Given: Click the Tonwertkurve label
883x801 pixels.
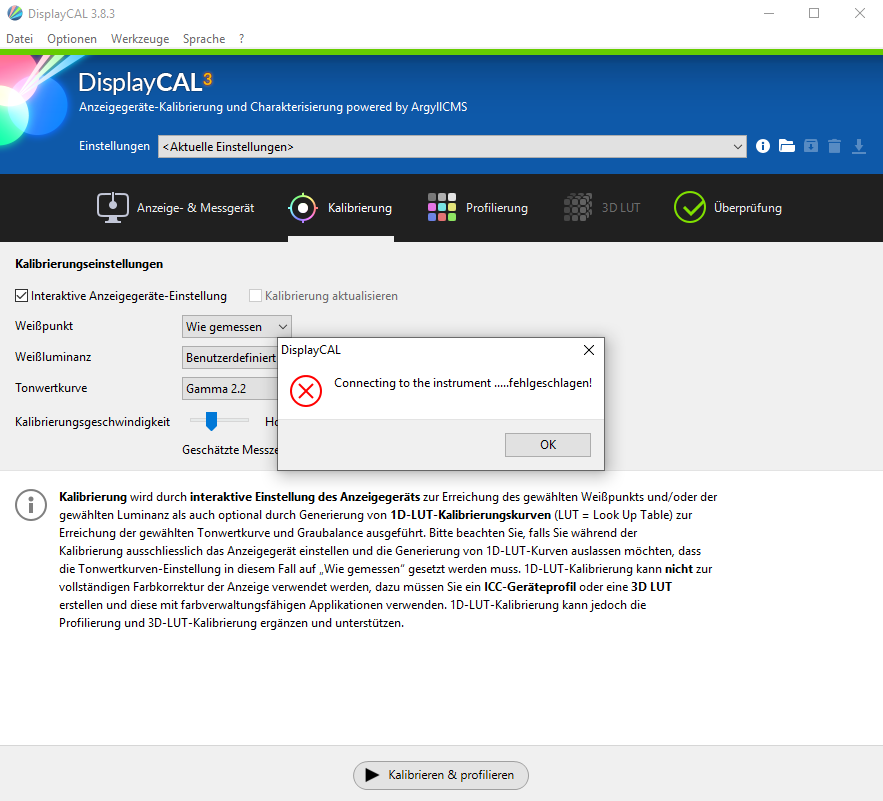Looking at the screenshot, I should 51,388.
